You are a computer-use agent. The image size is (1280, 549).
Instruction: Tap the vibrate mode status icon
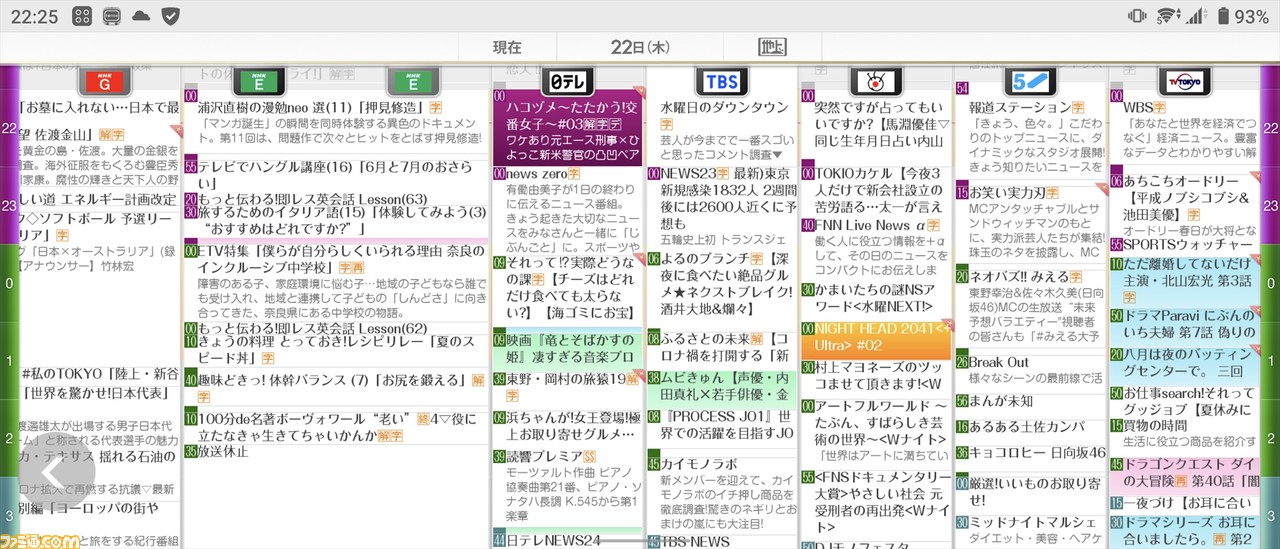click(x=1137, y=16)
